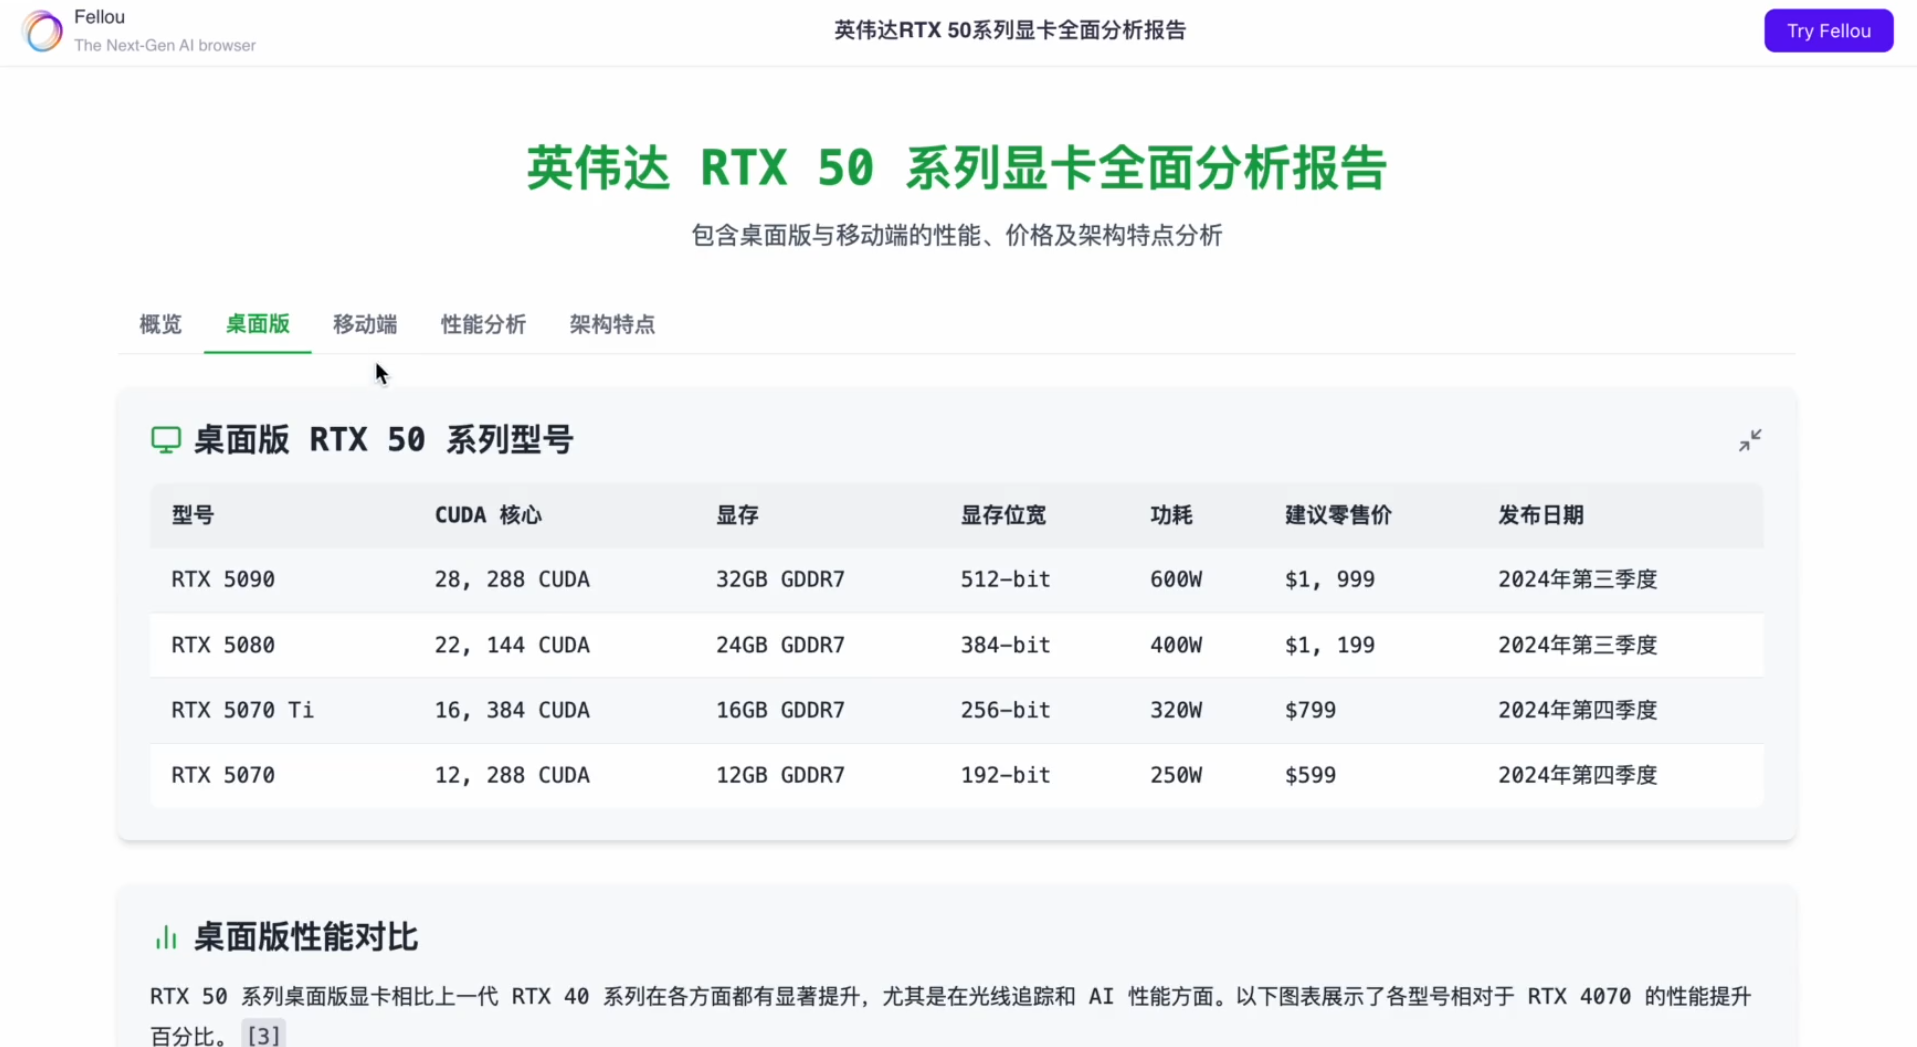Open the citation link [3]
The image size is (1917, 1047).
(x=264, y=1035)
